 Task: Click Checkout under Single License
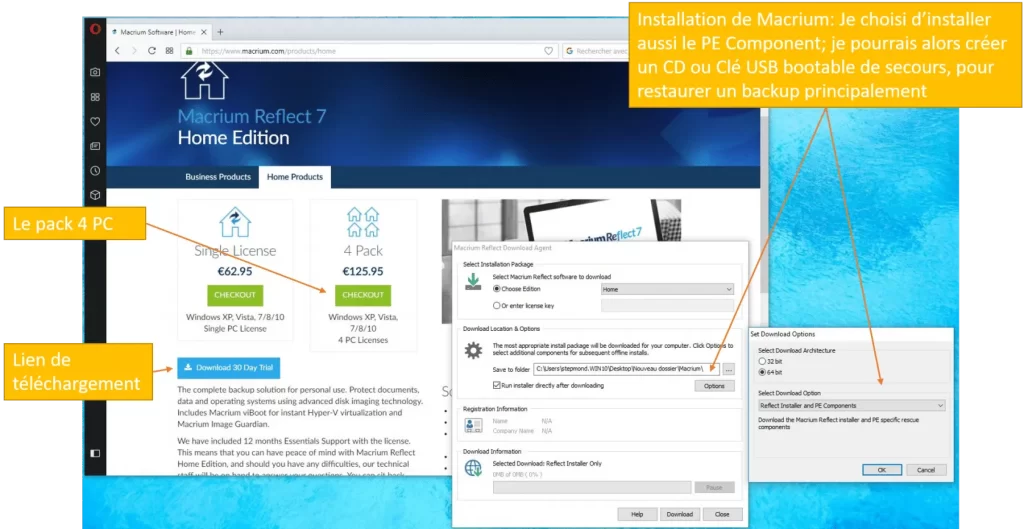click(x=234, y=295)
